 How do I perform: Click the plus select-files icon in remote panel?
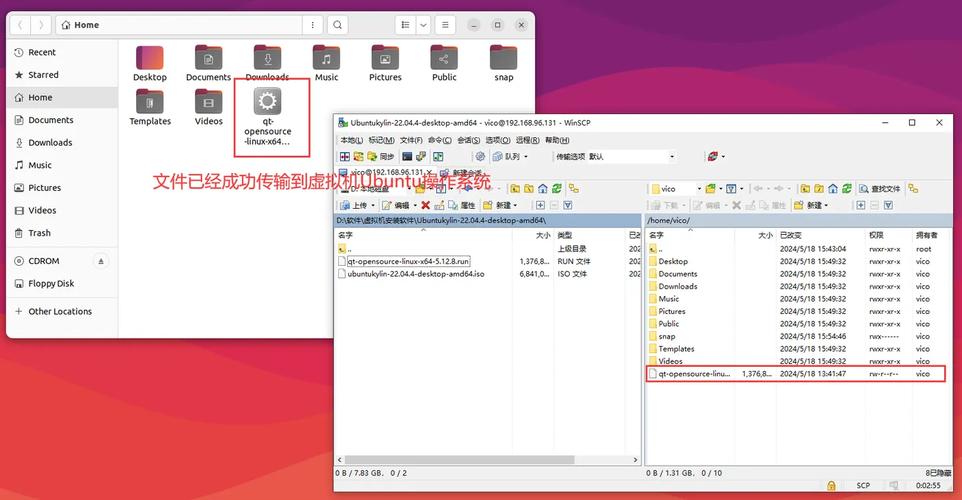tap(861, 206)
